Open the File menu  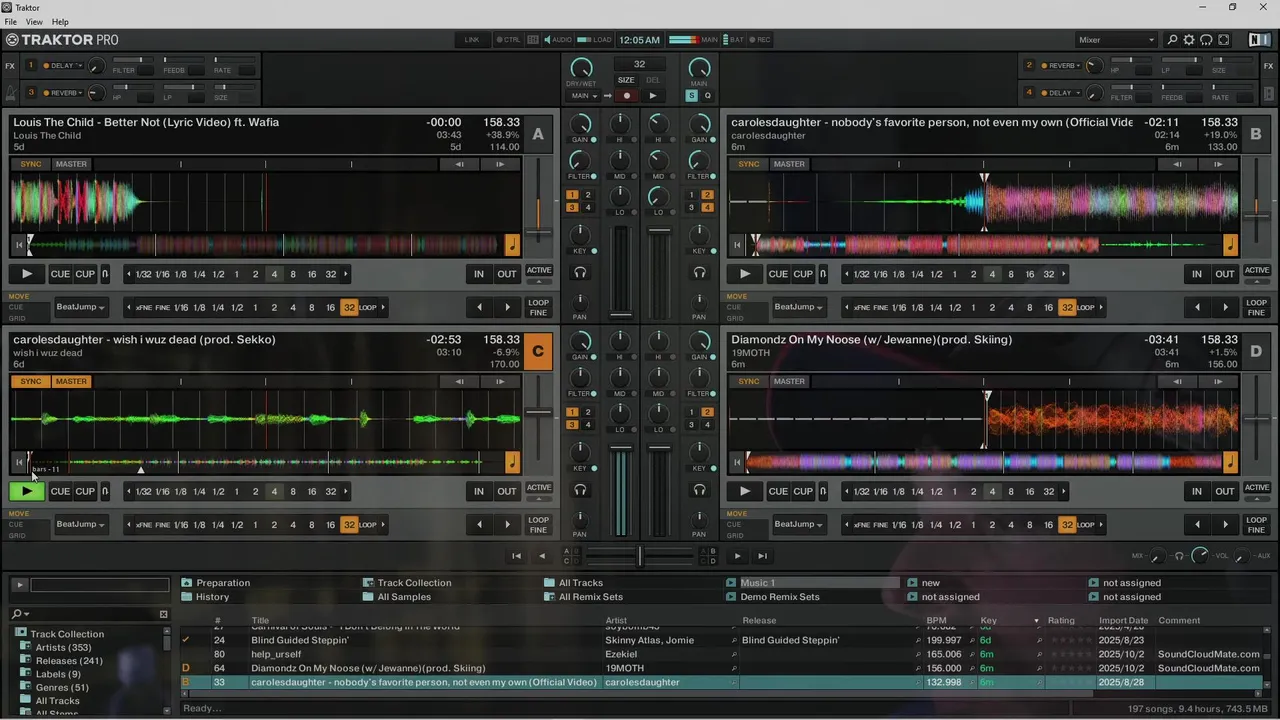tap(11, 22)
